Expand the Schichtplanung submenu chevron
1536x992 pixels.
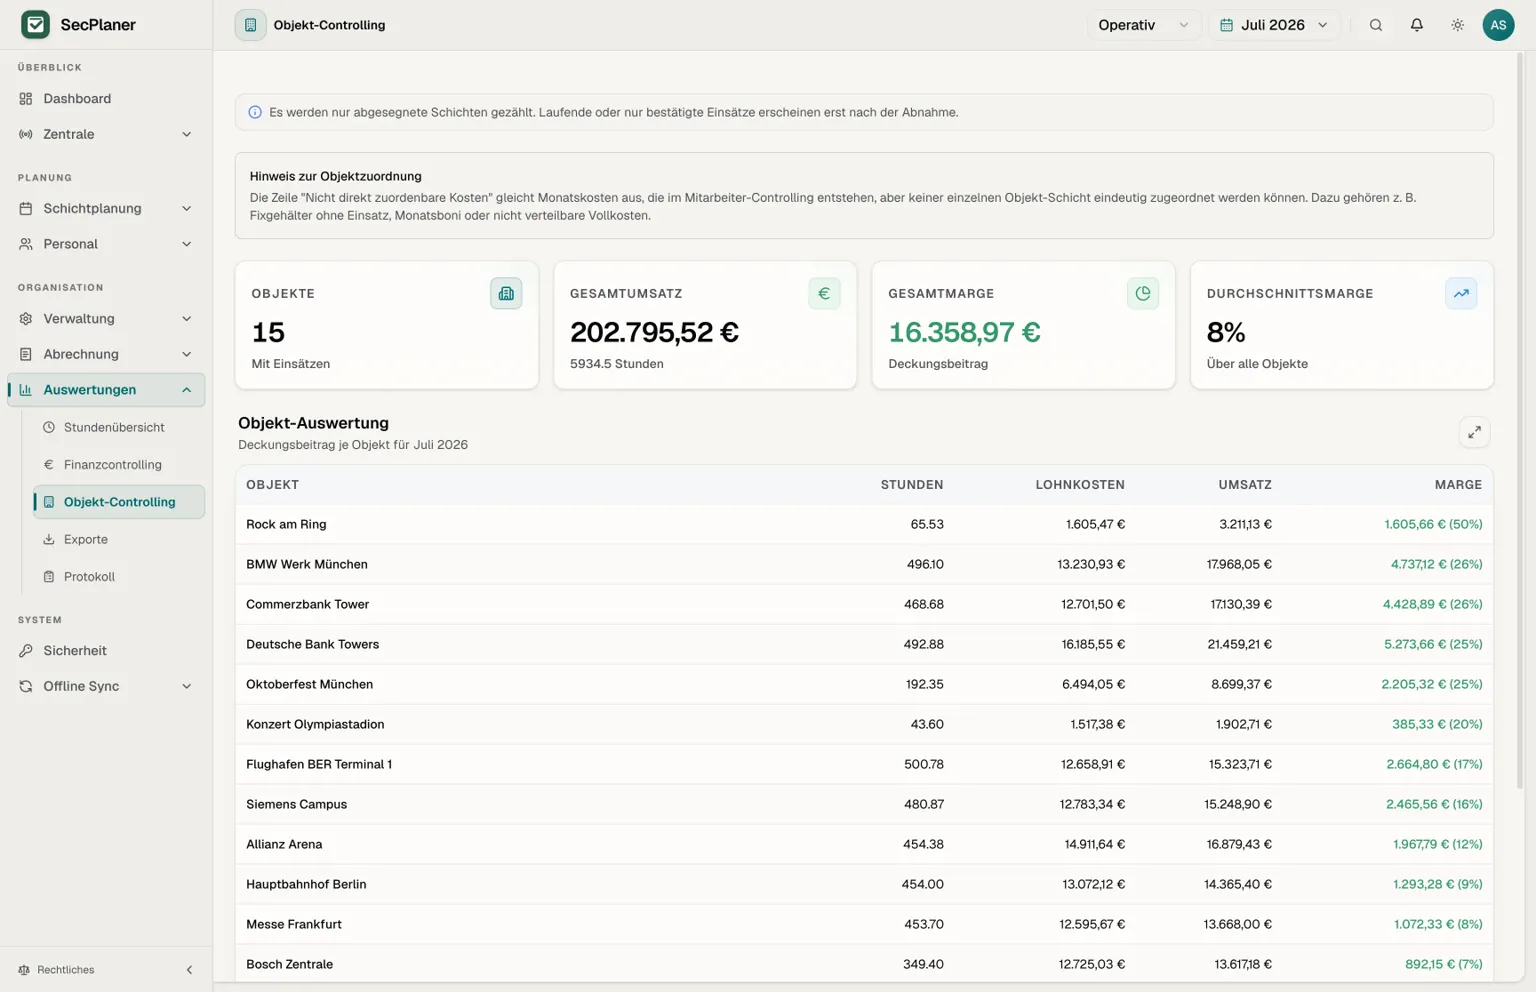(x=186, y=208)
